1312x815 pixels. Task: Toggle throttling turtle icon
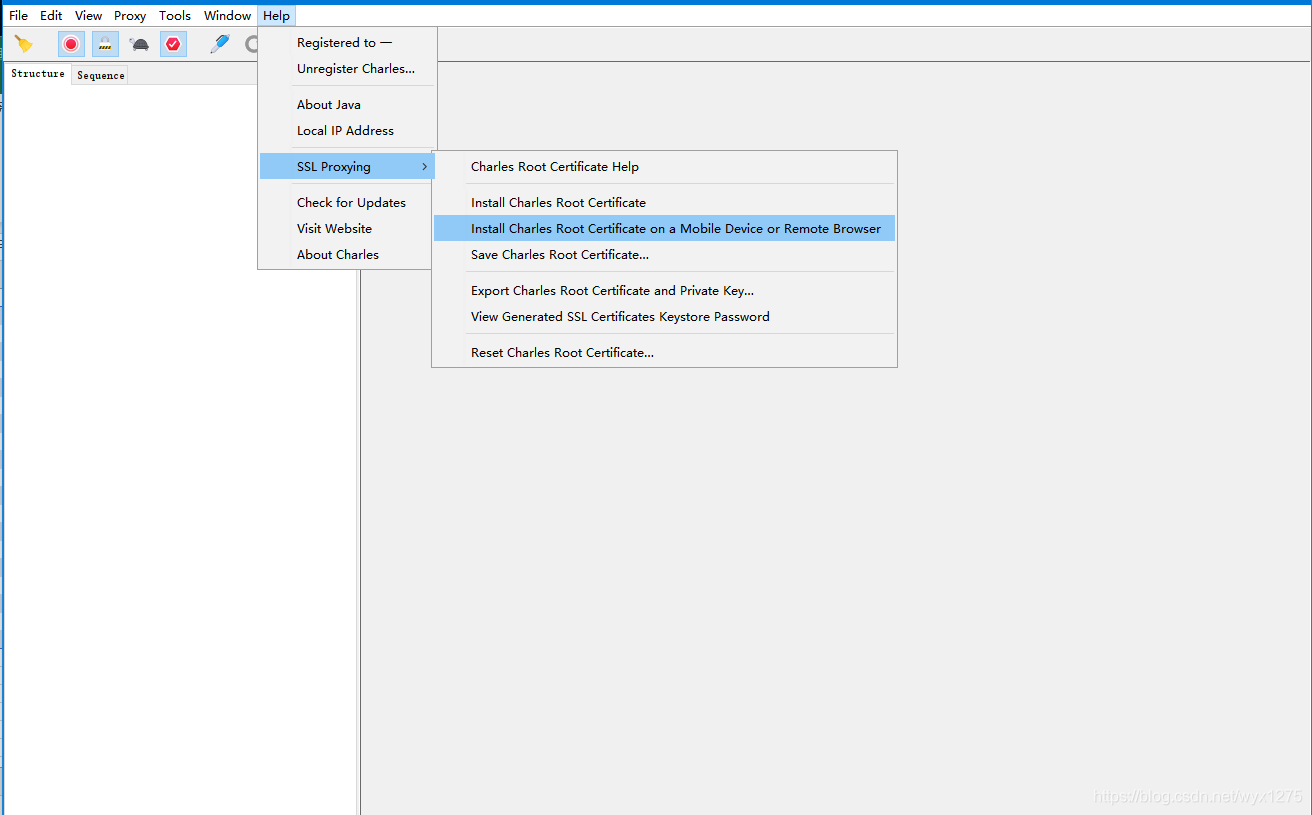[139, 44]
